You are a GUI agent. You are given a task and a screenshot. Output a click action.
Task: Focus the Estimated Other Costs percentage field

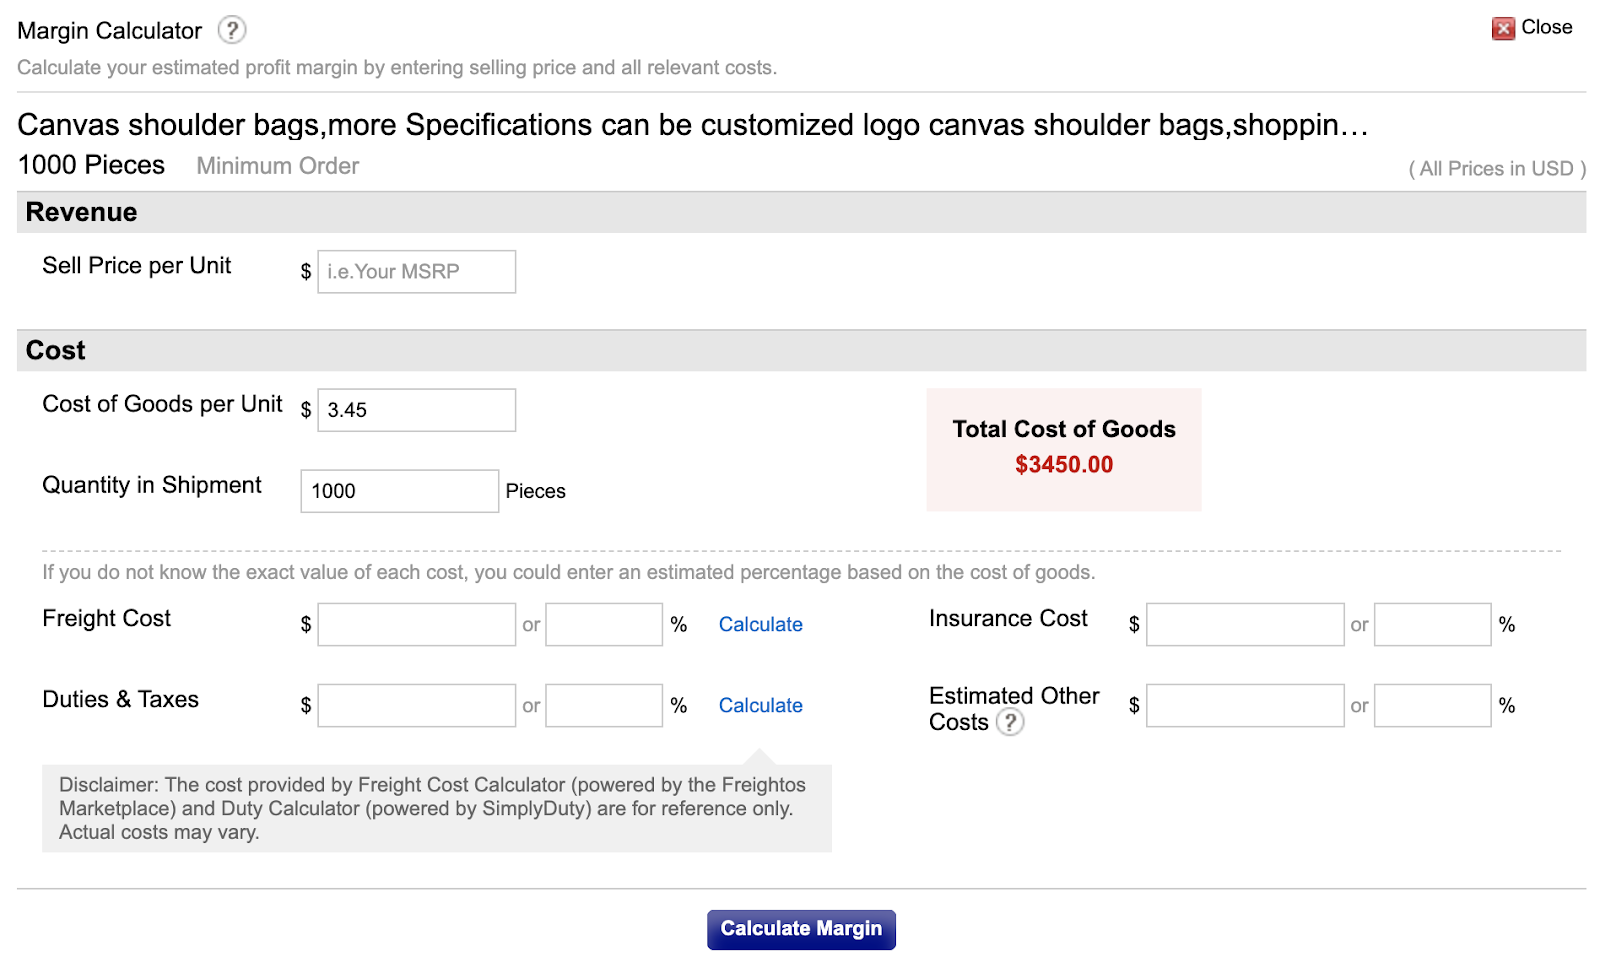pos(1432,706)
